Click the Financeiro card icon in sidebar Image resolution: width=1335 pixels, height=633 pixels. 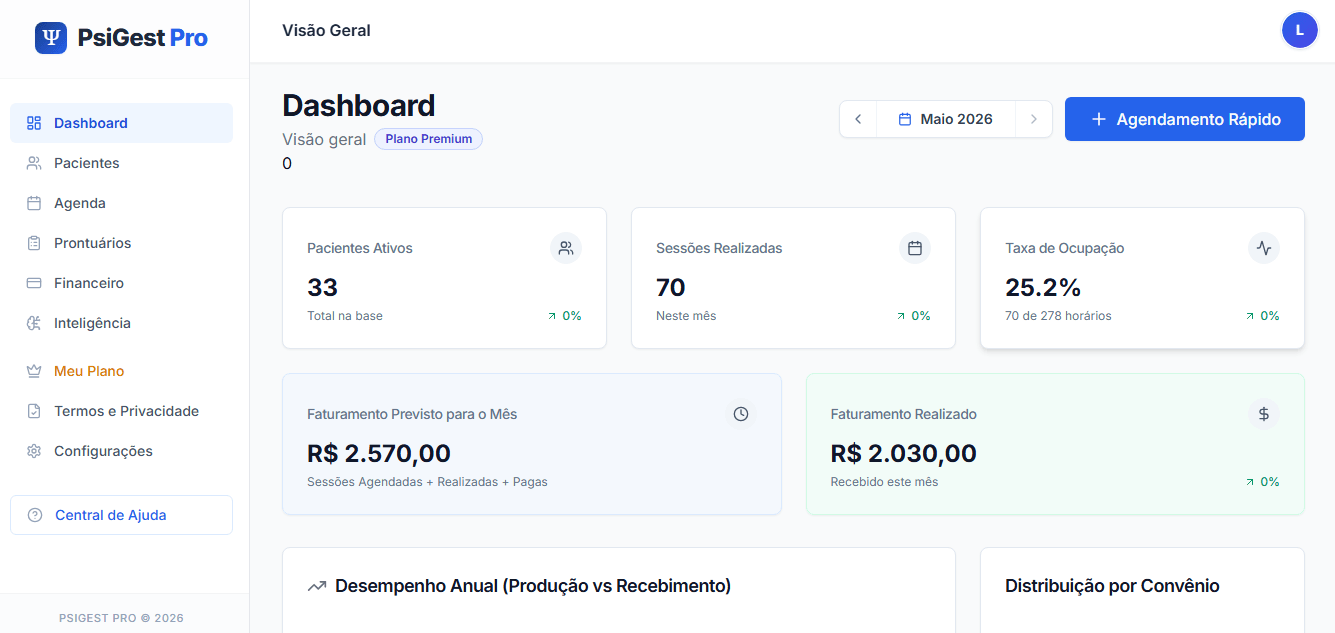[x=34, y=283]
